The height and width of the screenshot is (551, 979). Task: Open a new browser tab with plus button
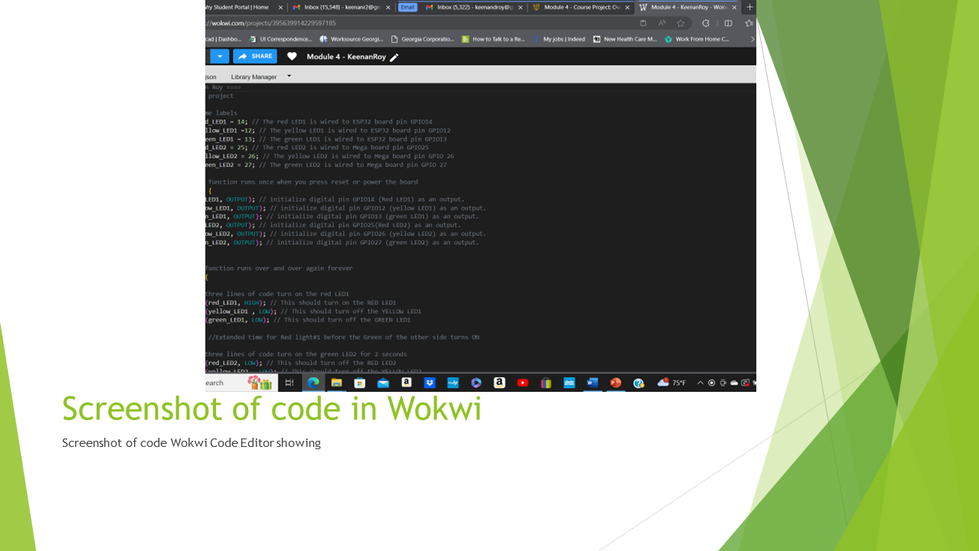[x=749, y=7]
